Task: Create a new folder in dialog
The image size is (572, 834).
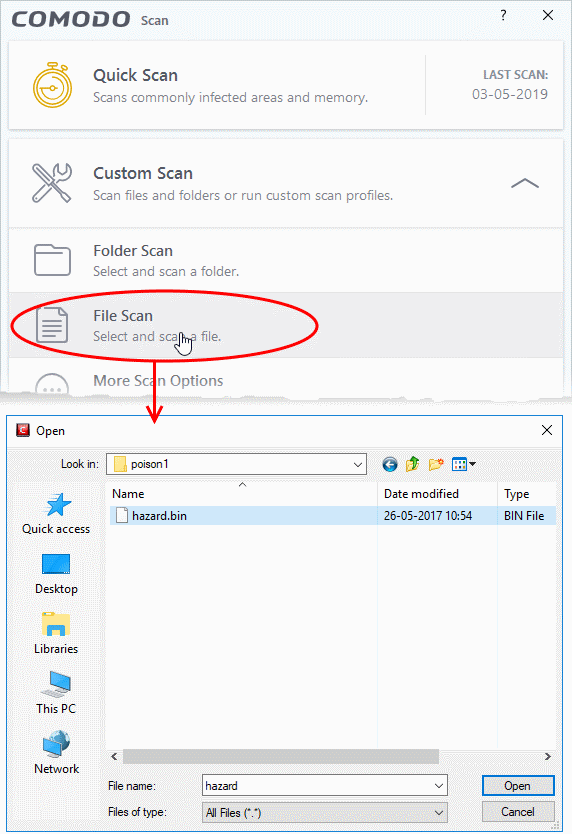Action: click(436, 464)
